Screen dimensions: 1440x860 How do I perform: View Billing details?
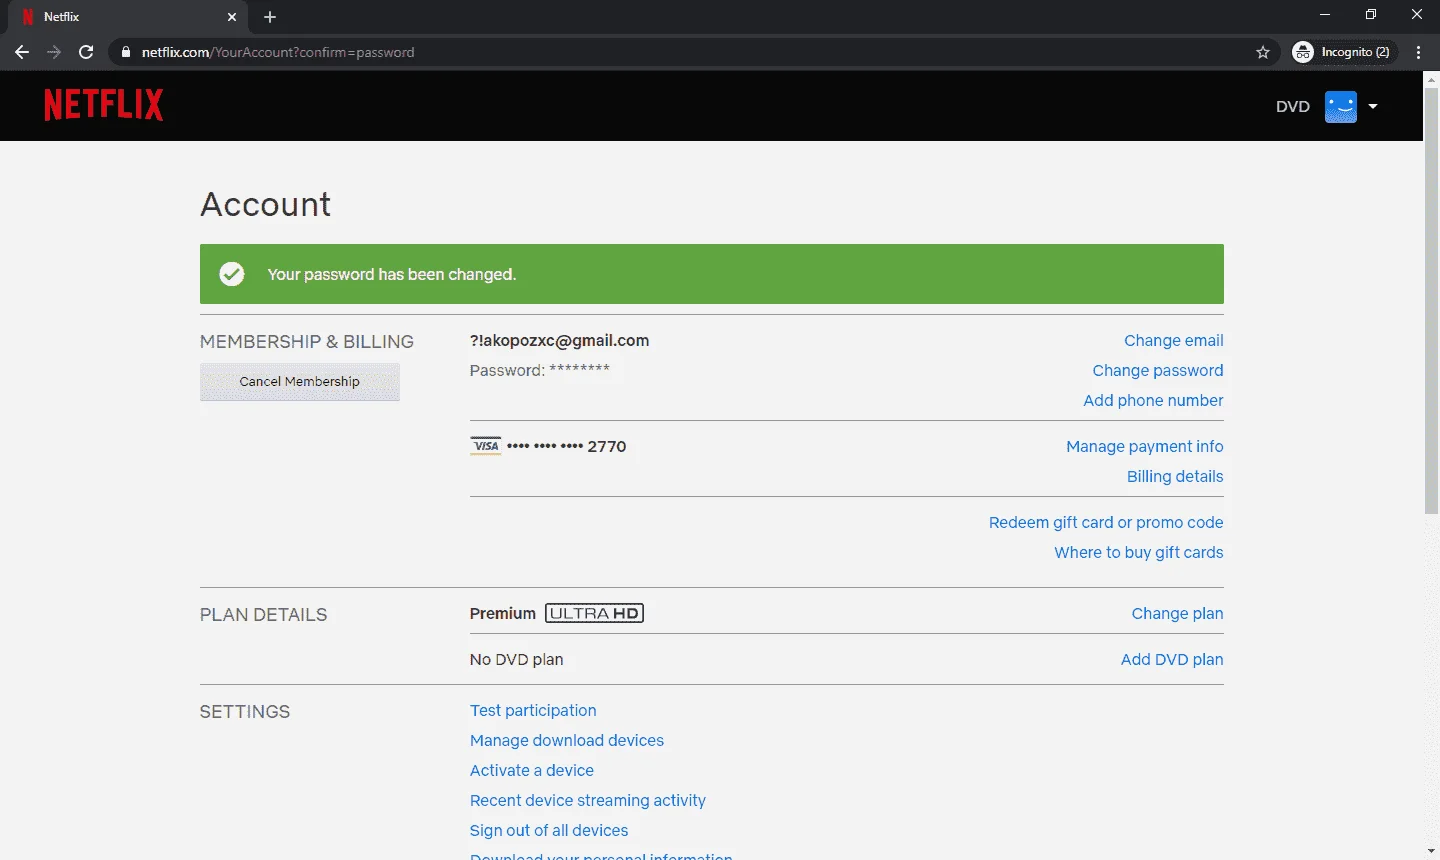coord(1175,476)
